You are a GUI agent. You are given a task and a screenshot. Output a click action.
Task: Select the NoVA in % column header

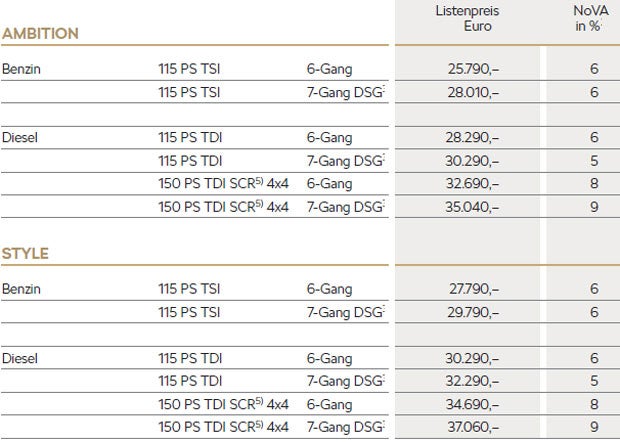(590, 18)
